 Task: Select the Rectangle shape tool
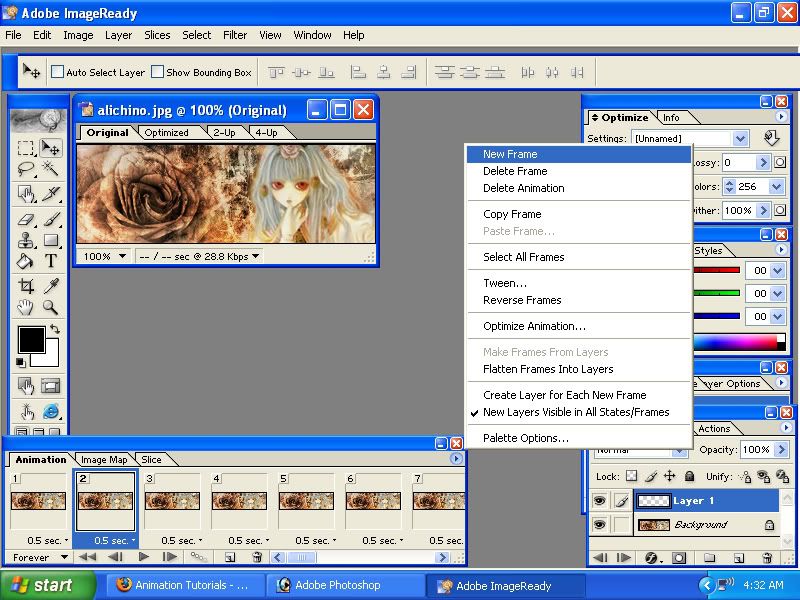click(x=50, y=240)
